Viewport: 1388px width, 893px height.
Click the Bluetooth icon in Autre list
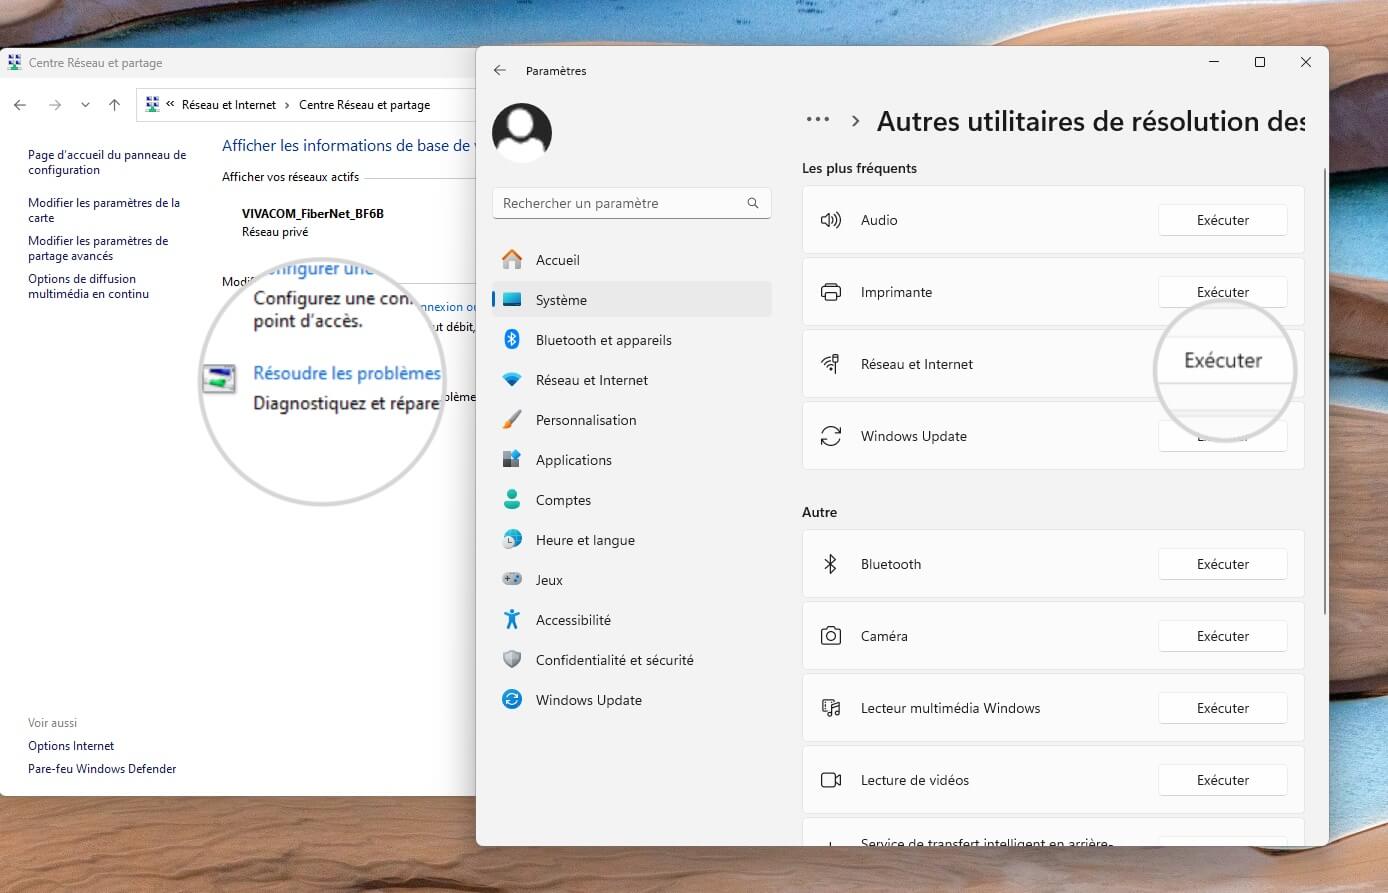[x=830, y=564]
